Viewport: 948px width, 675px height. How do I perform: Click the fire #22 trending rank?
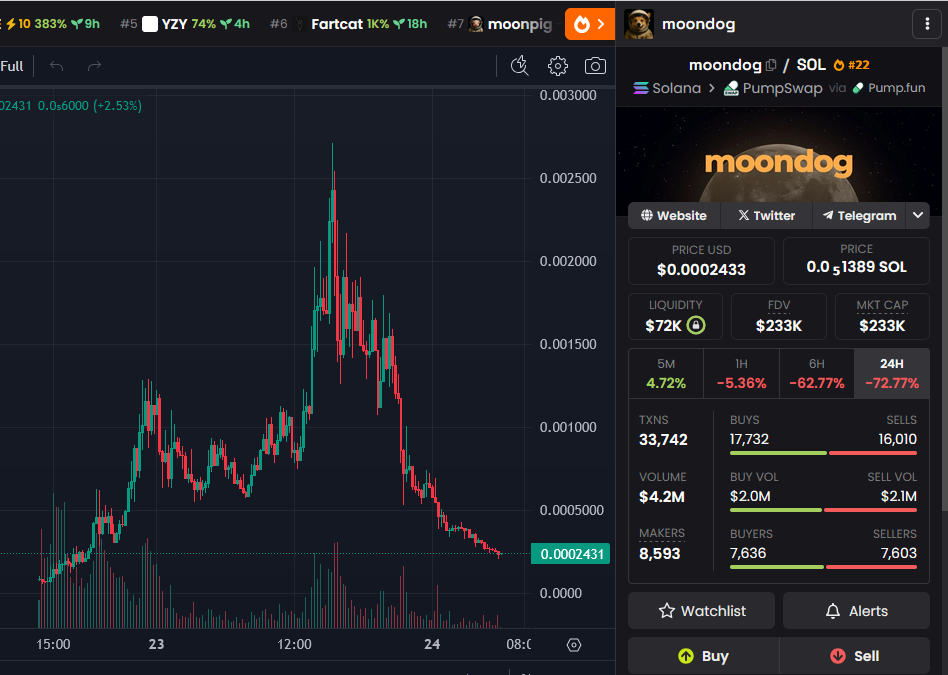851,65
